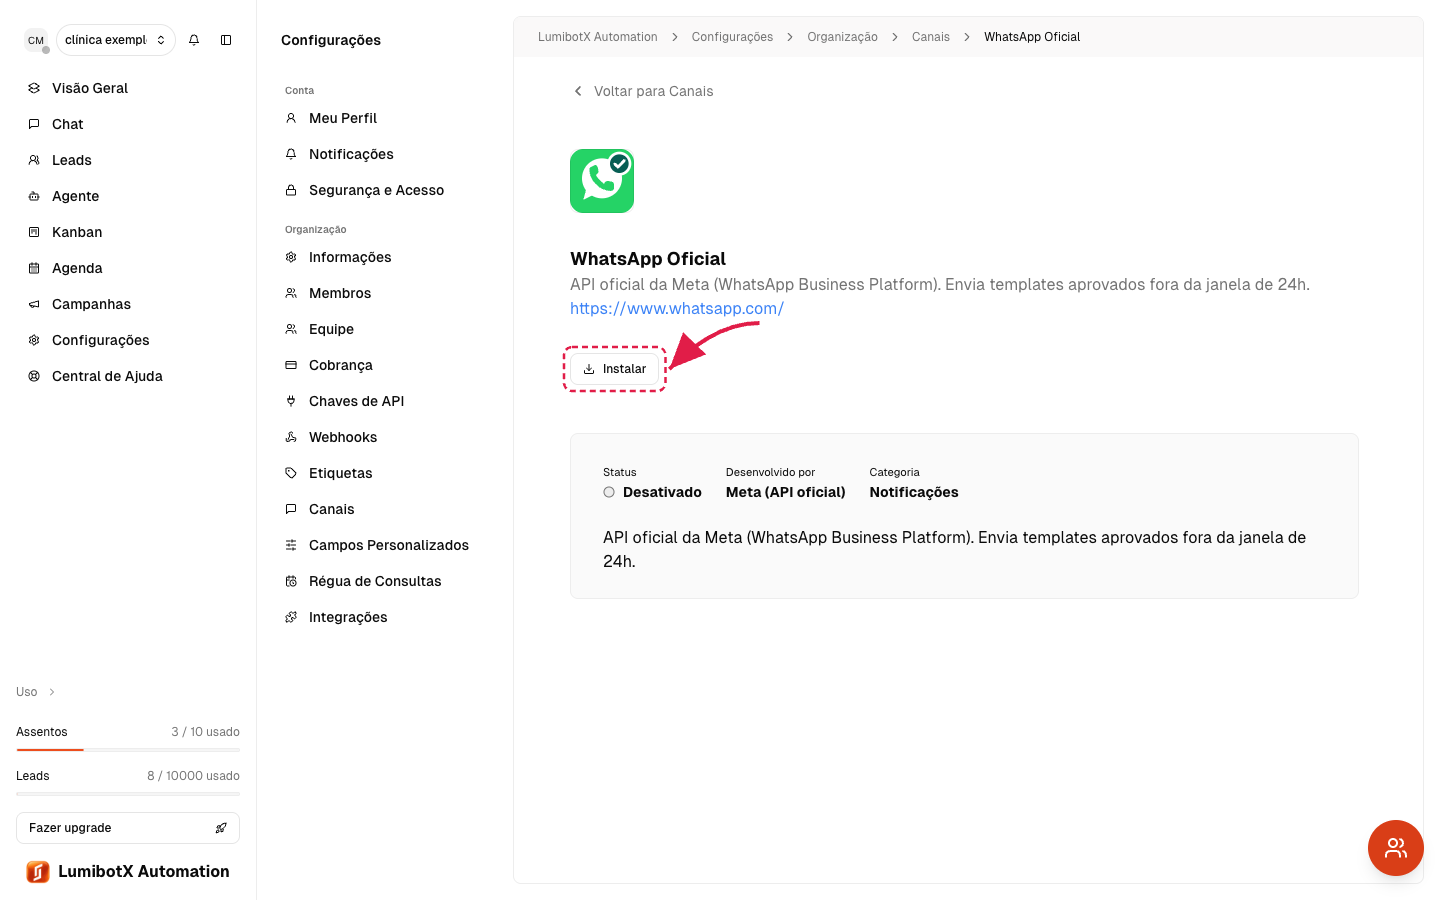Click the Fazer upgrade button
Image resolution: width=1440 pixels, height=900 pixels.
tap(128, 828)
